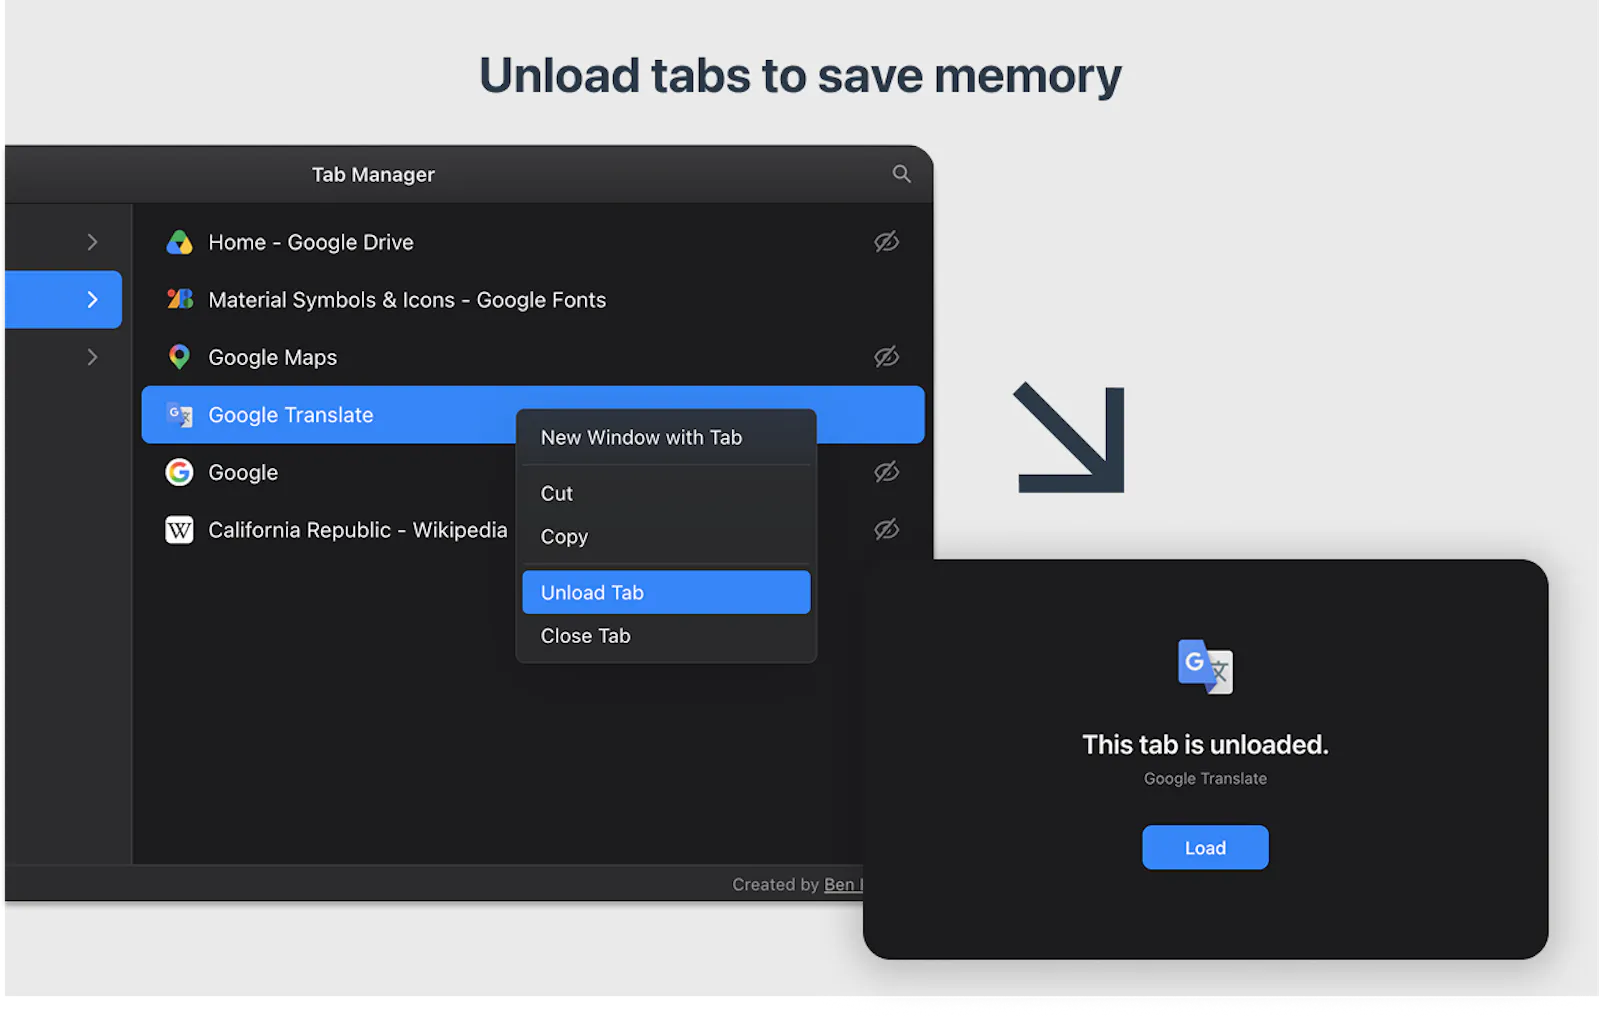Expand the third window chevron in sidebar
This screenshot has height=1016, width=1600.
point(92,357)
